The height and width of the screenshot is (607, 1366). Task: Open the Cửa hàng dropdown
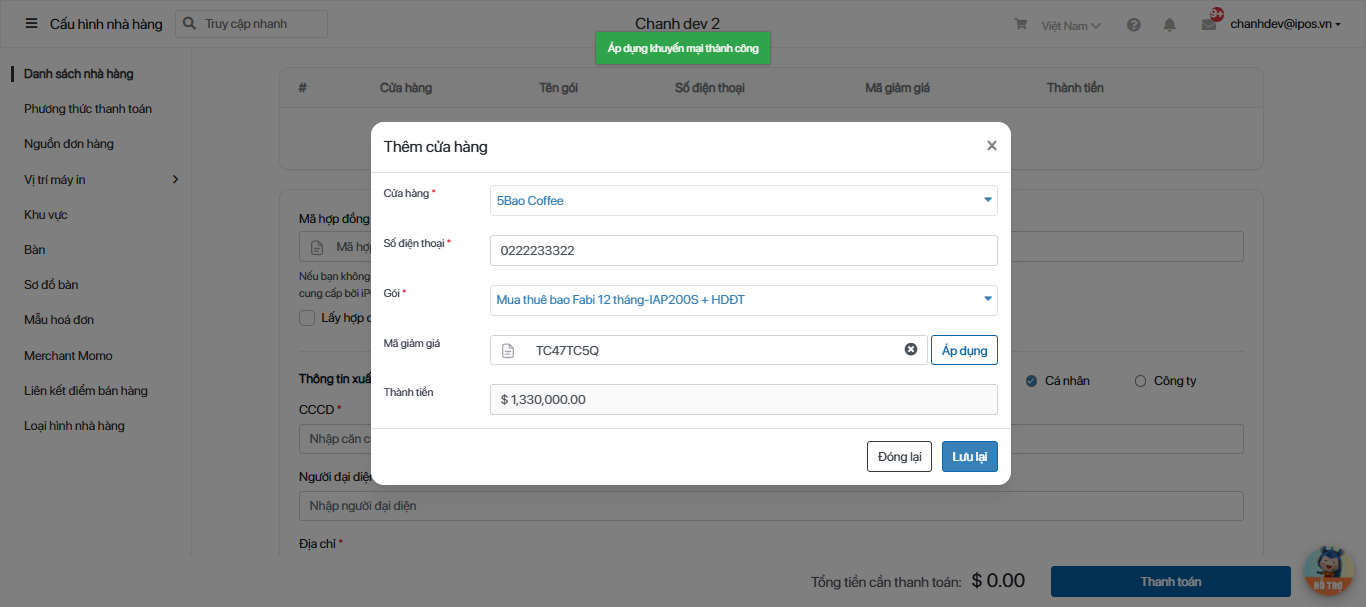coord(743,200)
